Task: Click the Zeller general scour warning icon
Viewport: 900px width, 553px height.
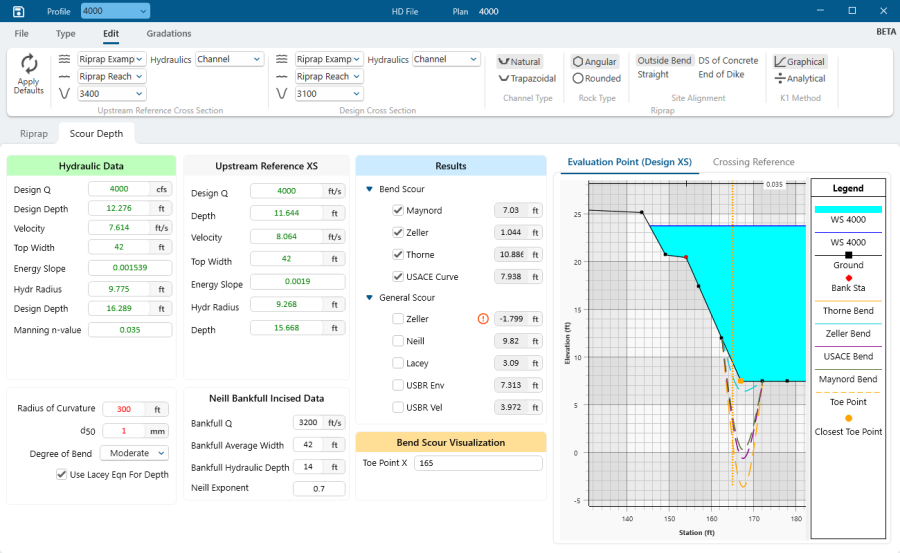Action: tap(483, 319)
